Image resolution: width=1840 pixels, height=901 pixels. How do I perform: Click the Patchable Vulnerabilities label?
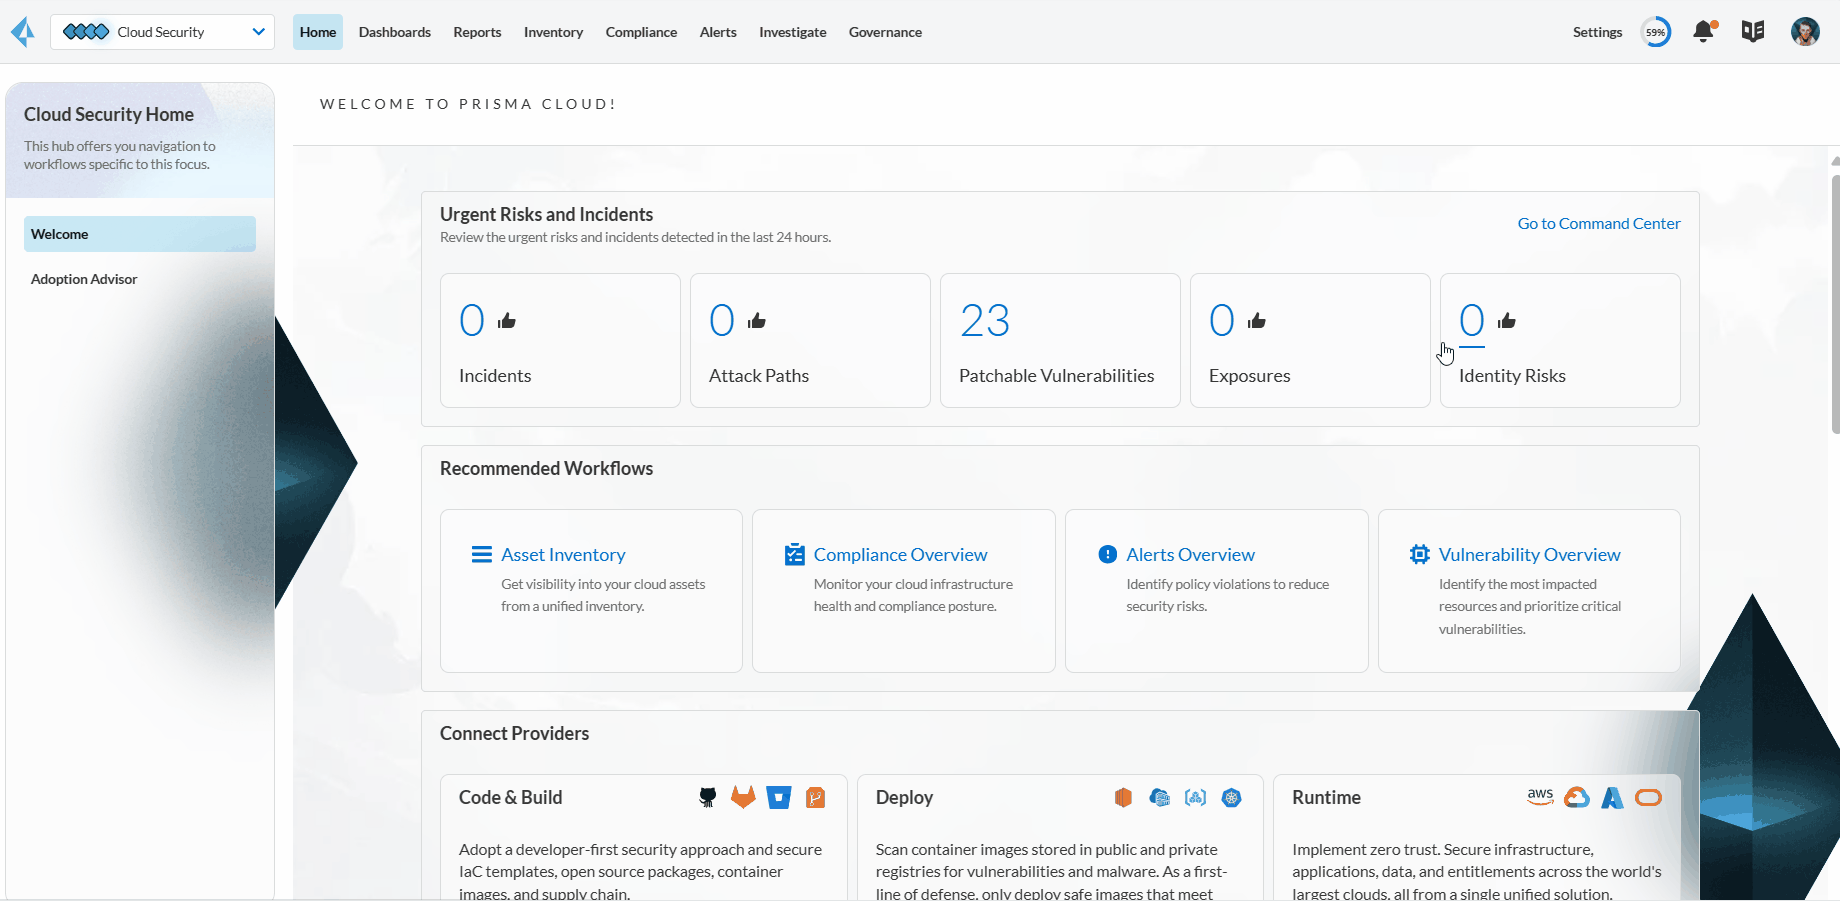coord(1056,376)
